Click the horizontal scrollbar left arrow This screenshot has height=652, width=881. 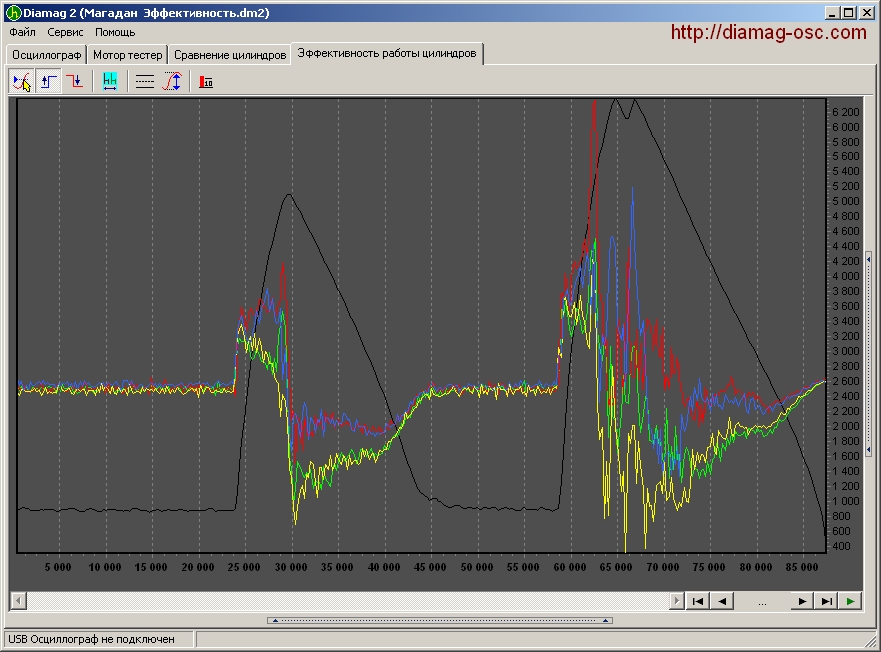pos(19,601)
